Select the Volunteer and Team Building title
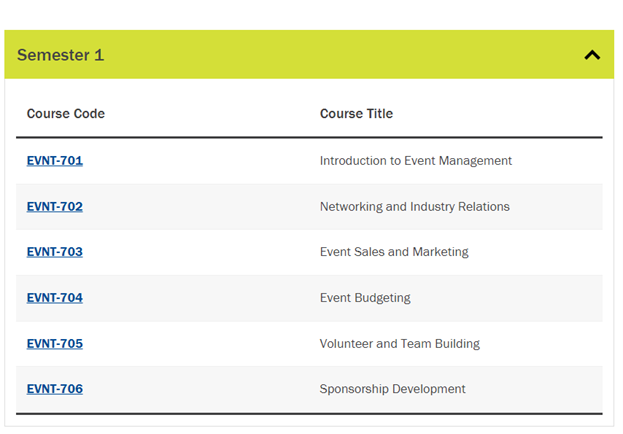The width and height of the screenshot is (623, 434). 399,344
